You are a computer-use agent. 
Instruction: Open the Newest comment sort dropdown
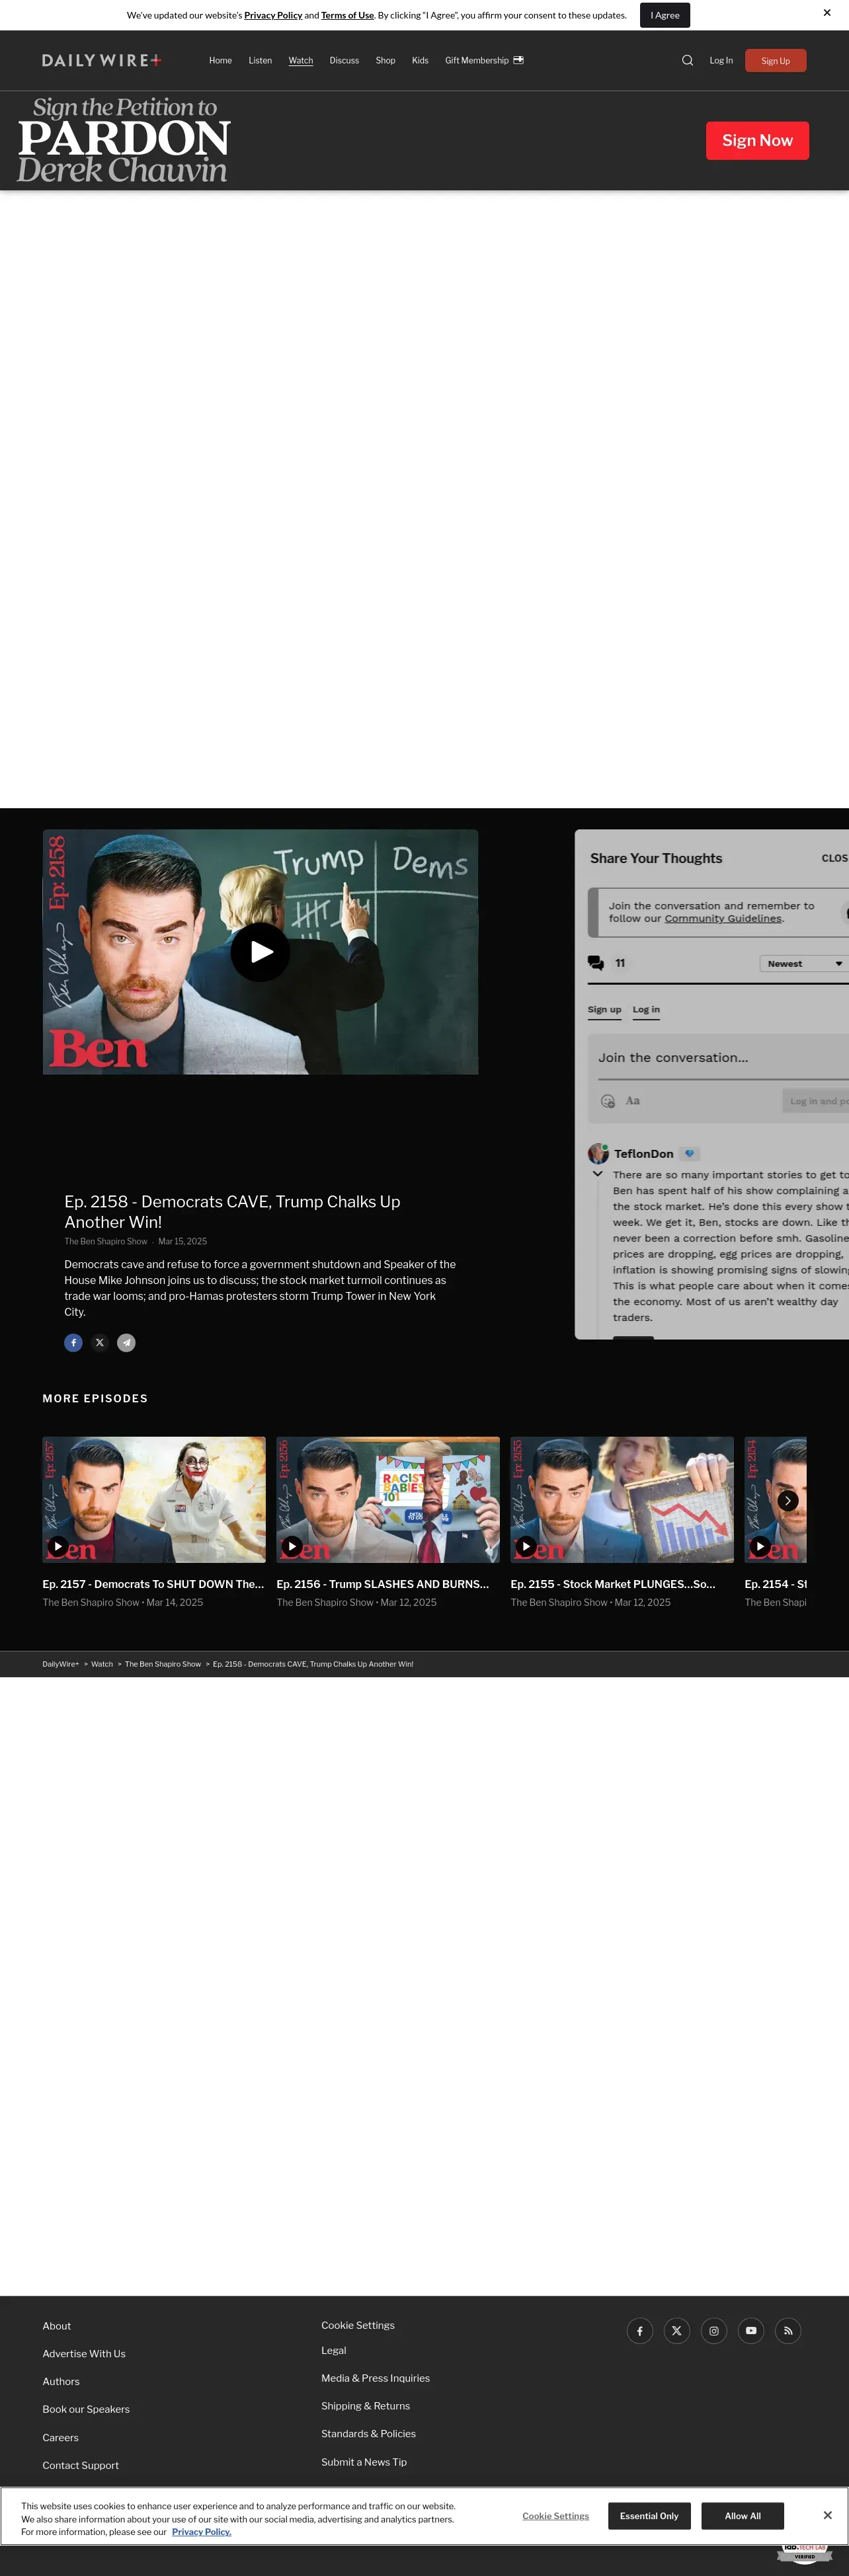[x=804, y=963]
